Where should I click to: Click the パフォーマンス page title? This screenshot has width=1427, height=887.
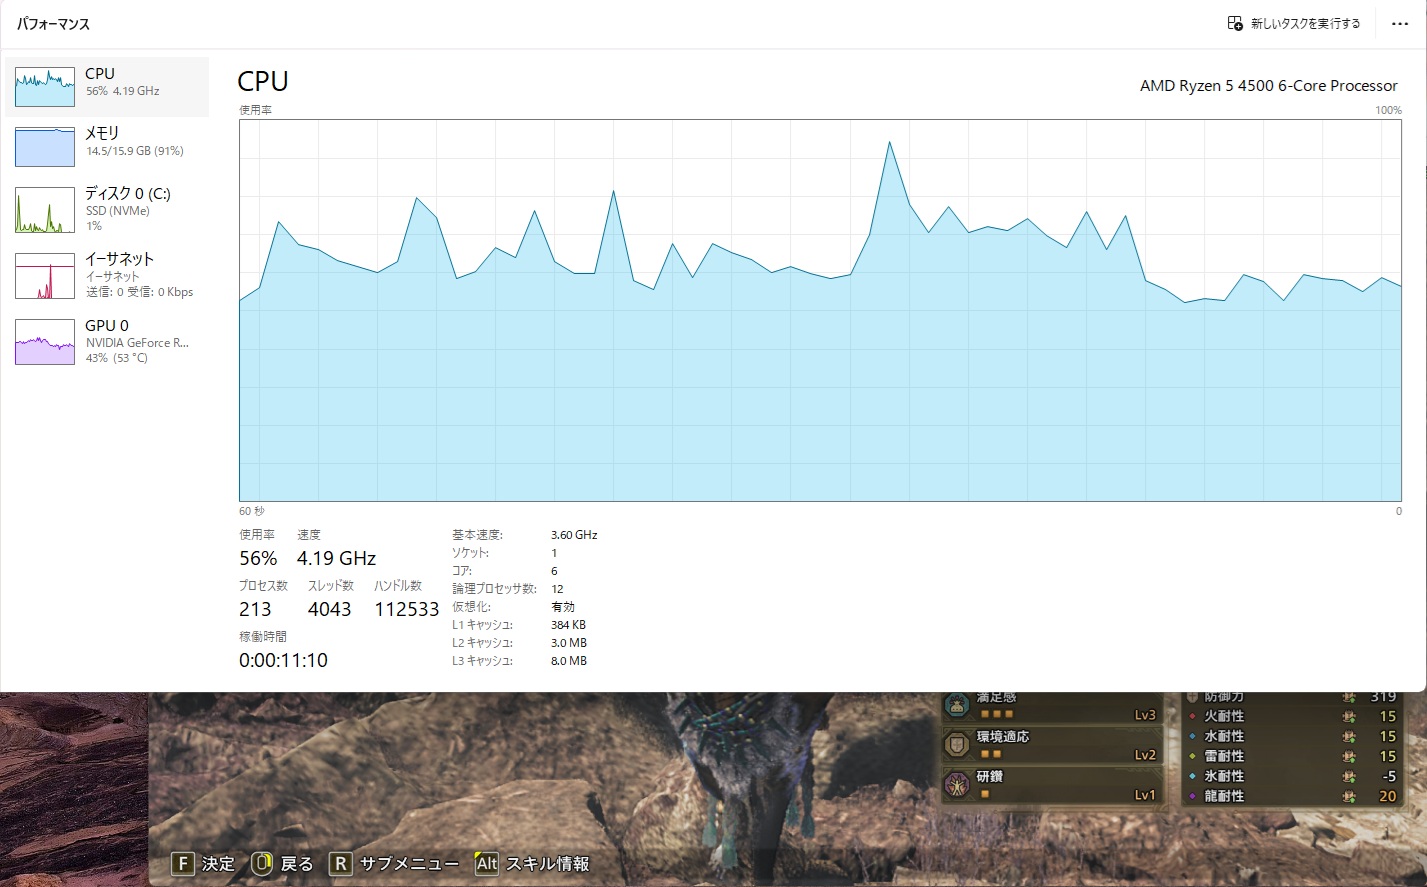coord(53,24)
